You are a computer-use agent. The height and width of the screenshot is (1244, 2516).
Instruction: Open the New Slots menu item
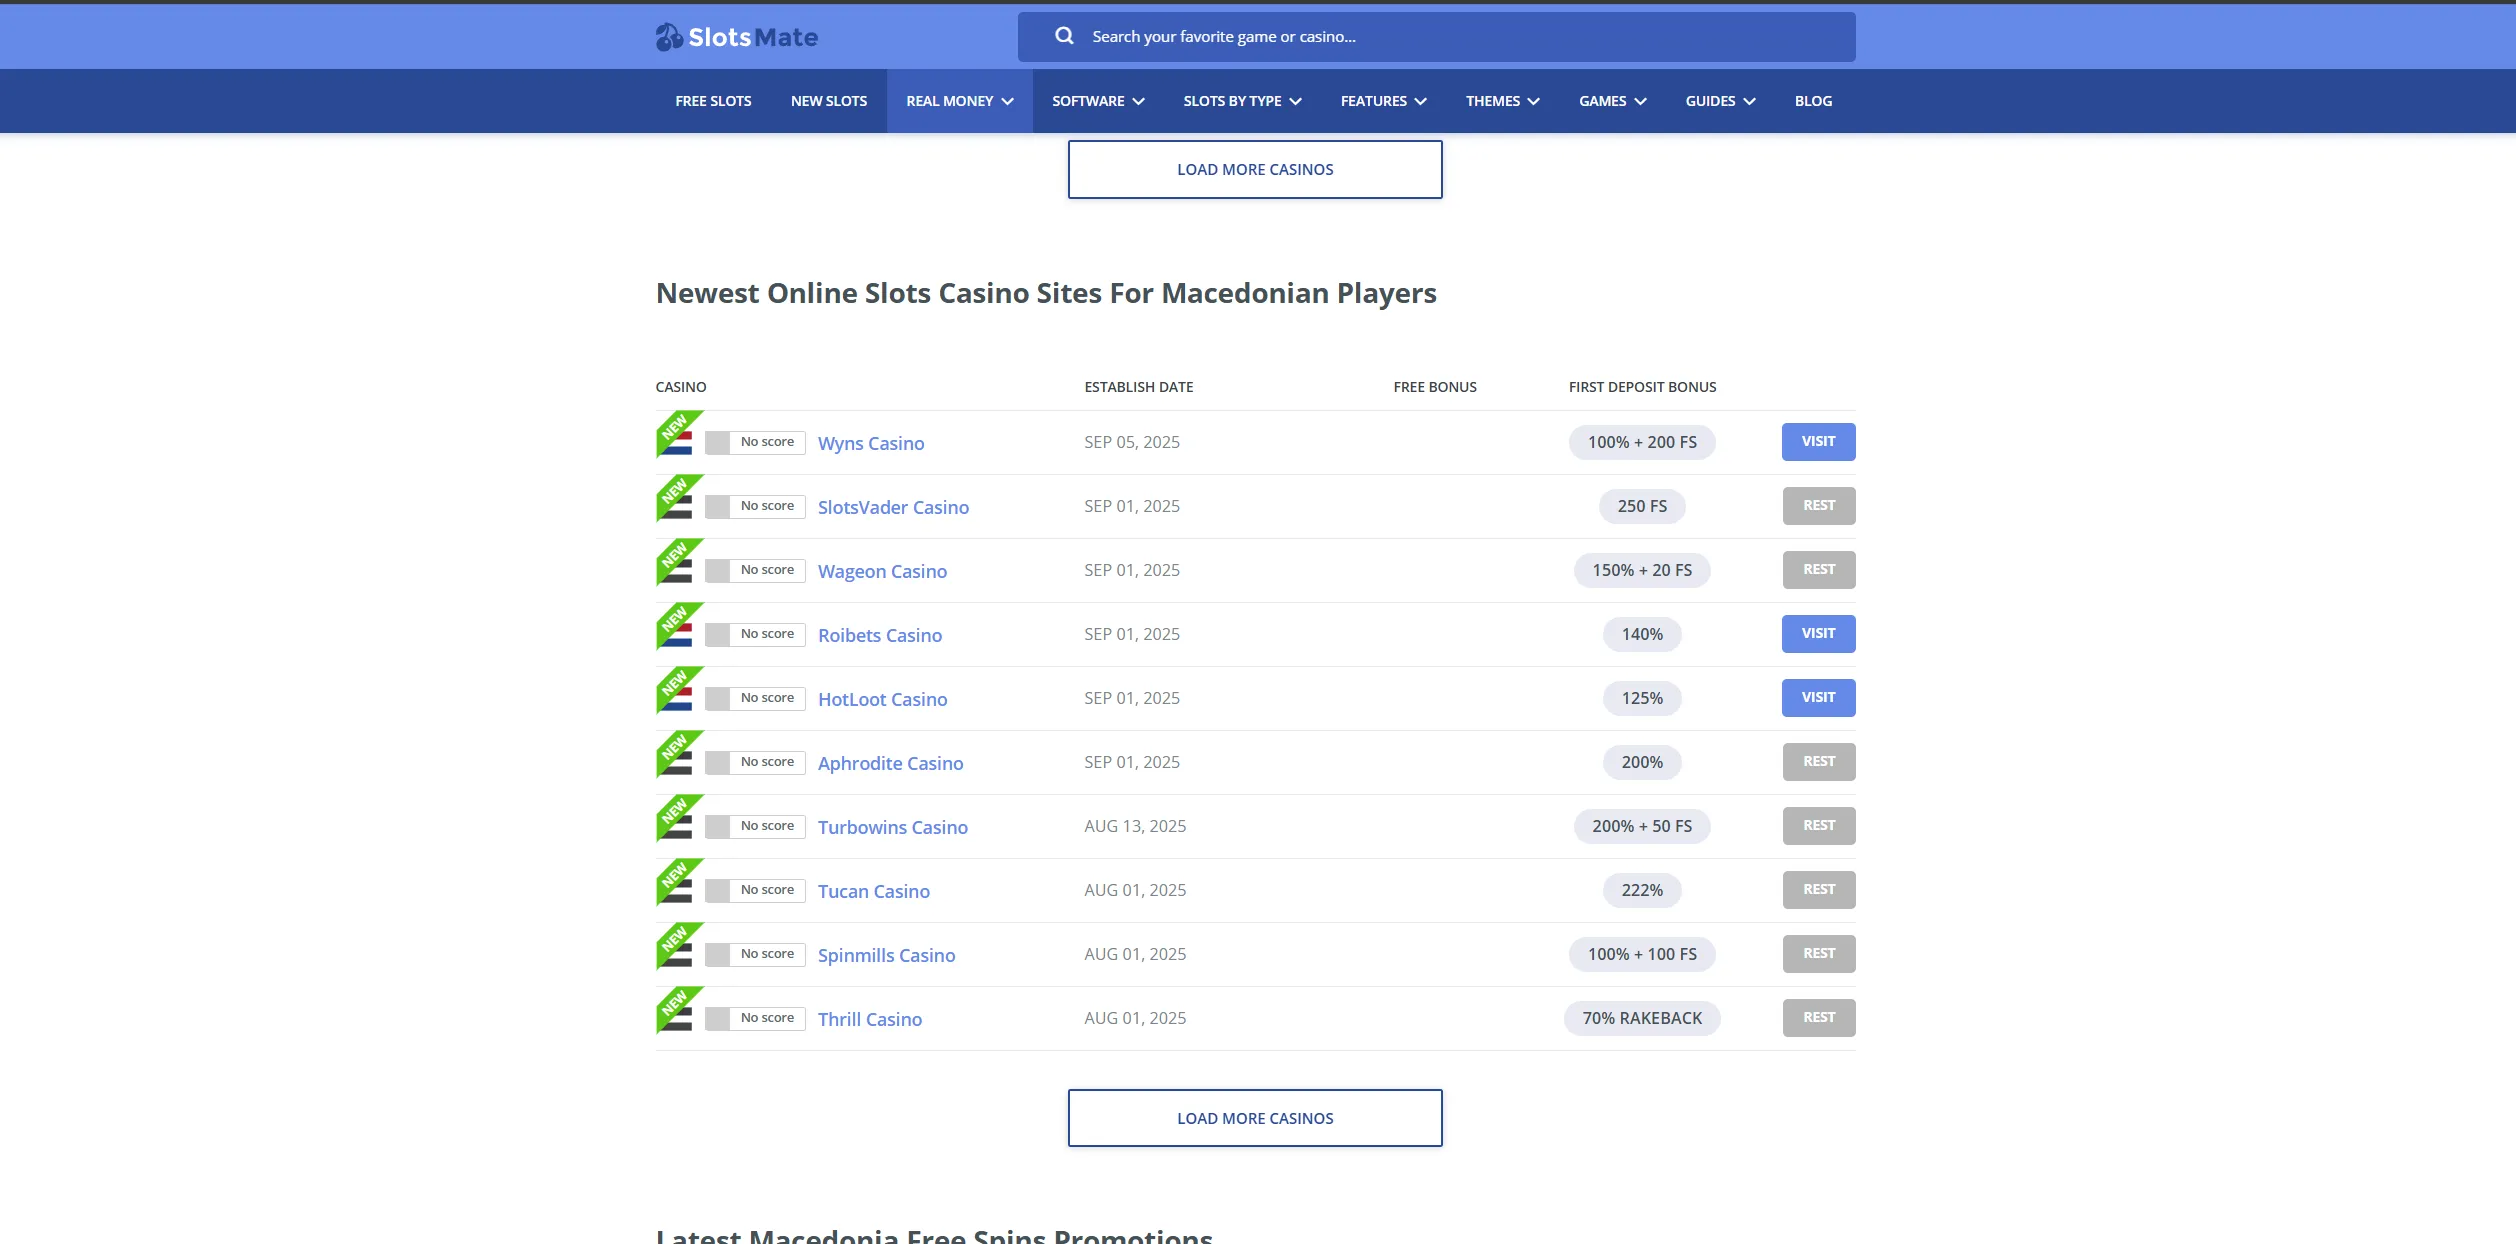tap(829, 101)
